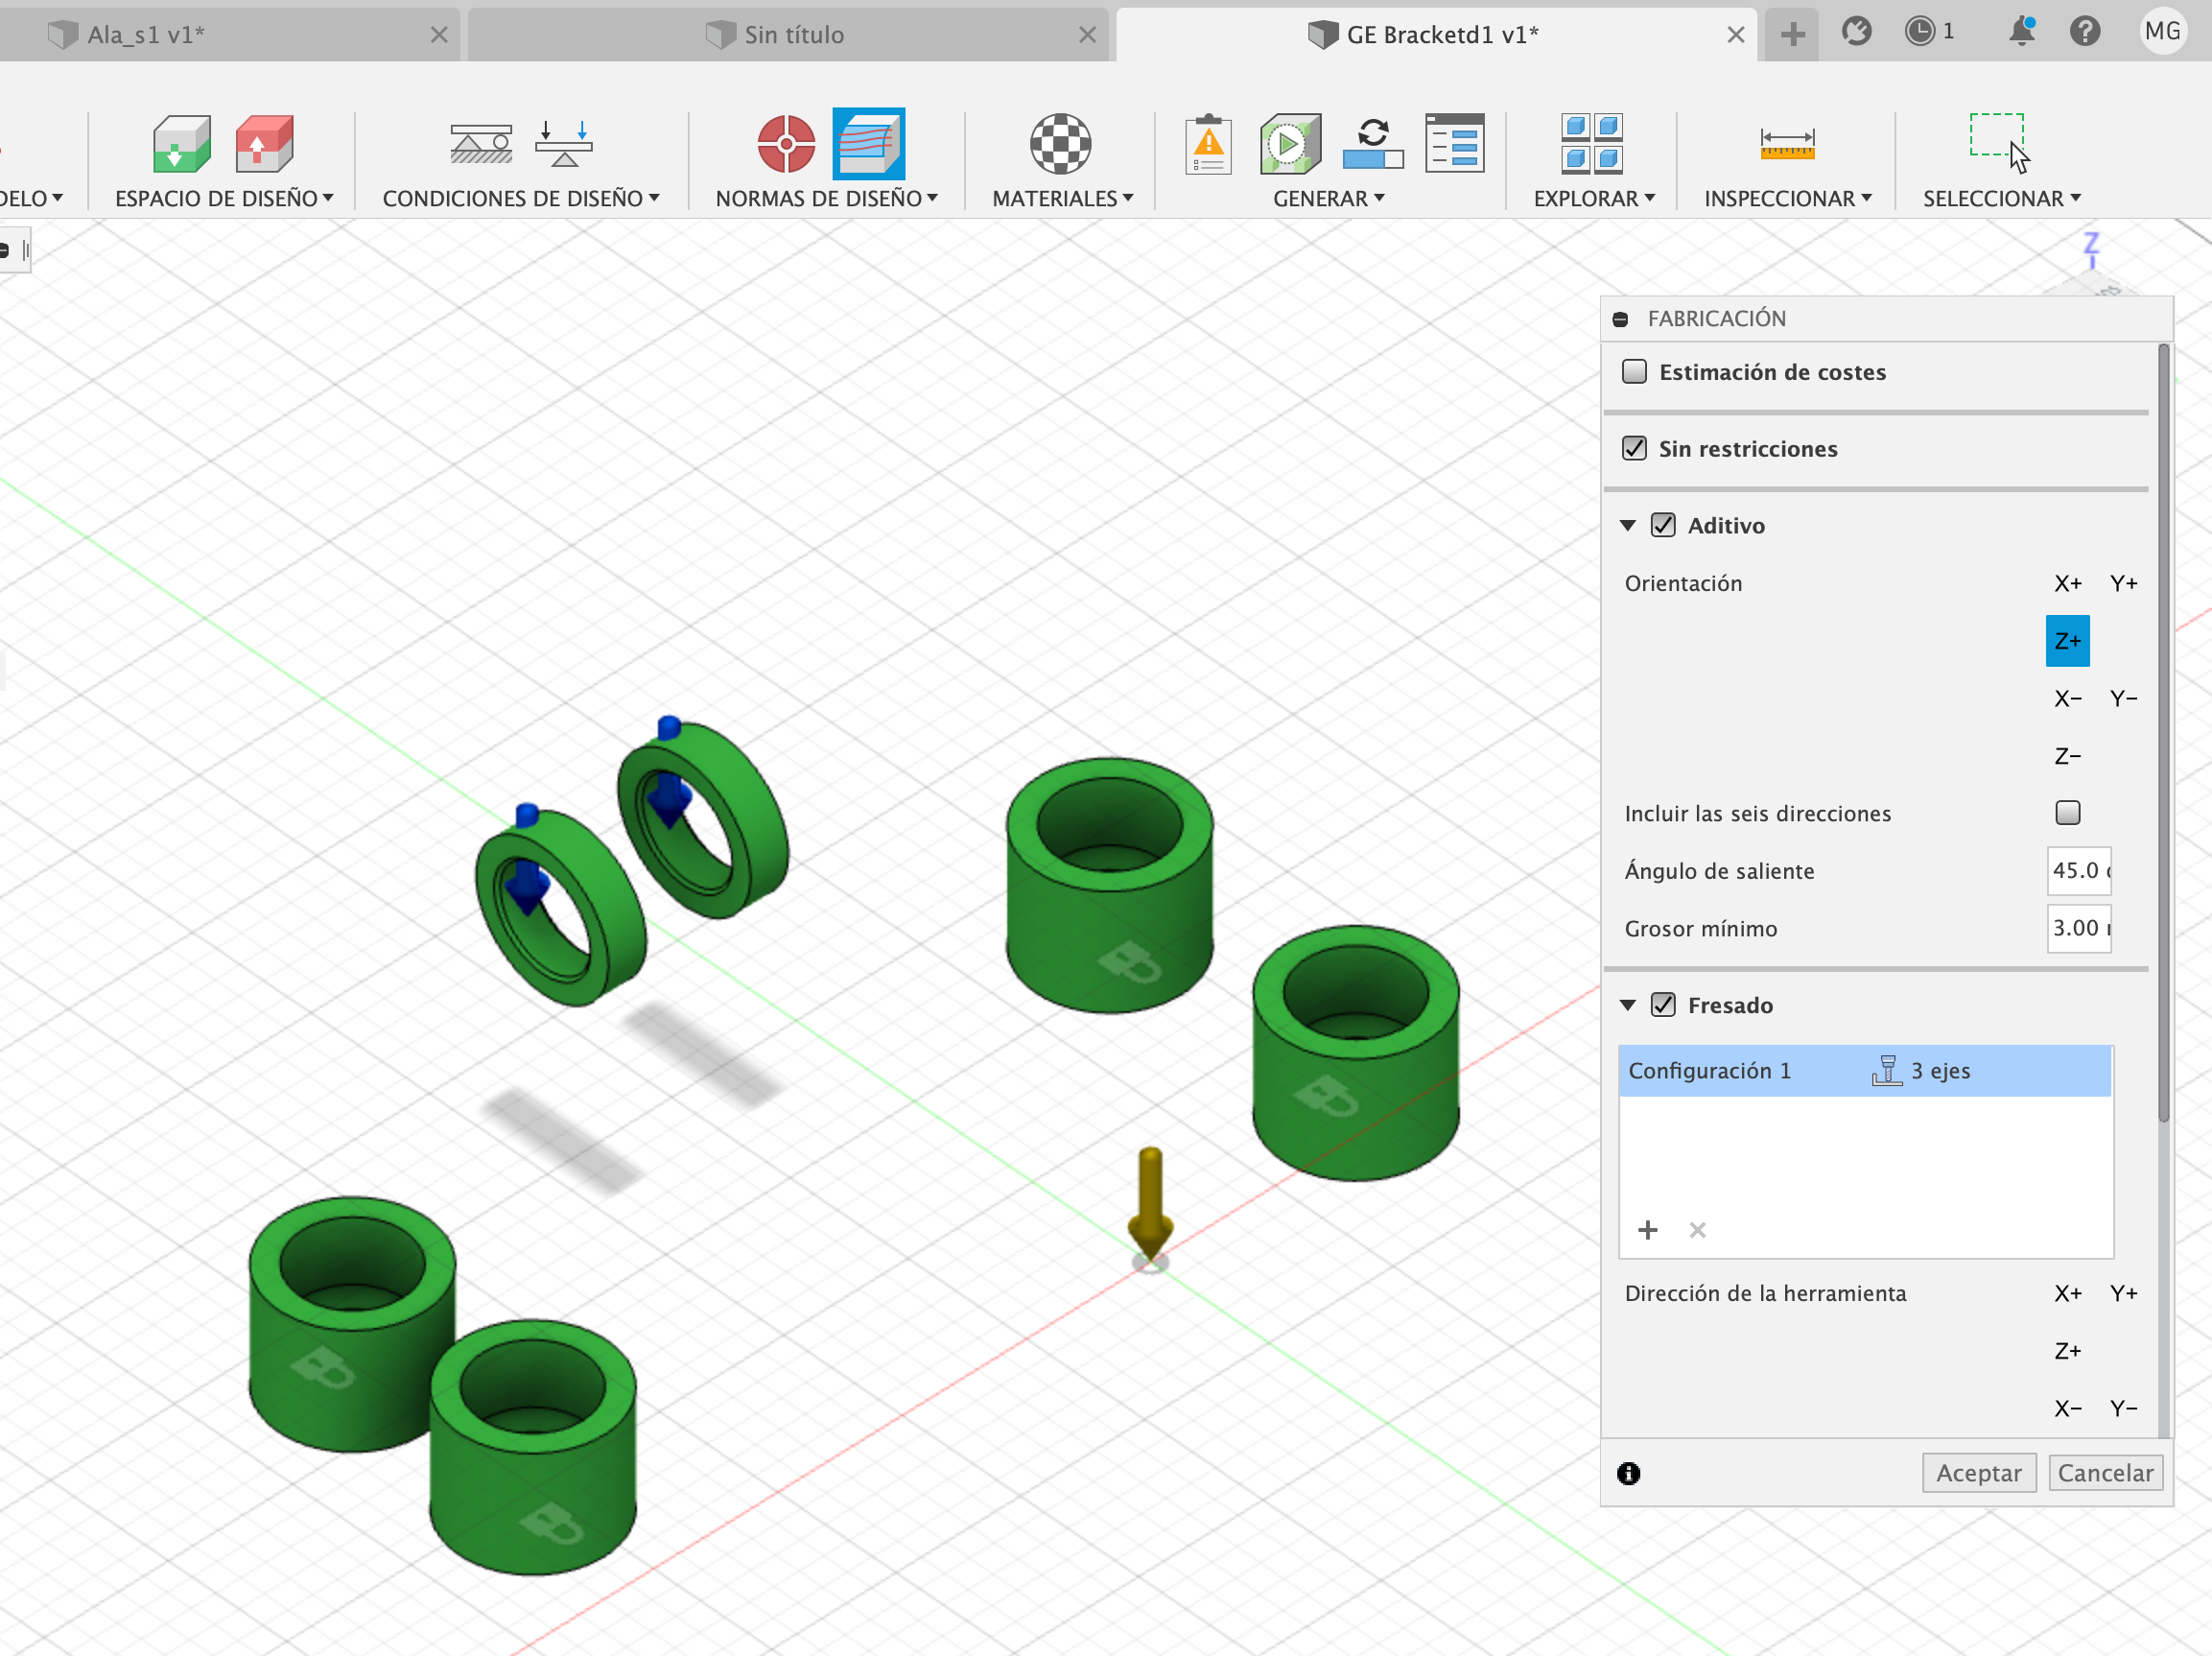This screenshot has width=2212, height=1656.
Task: Open the job status clock icon
Action: tap(1919, 32)
